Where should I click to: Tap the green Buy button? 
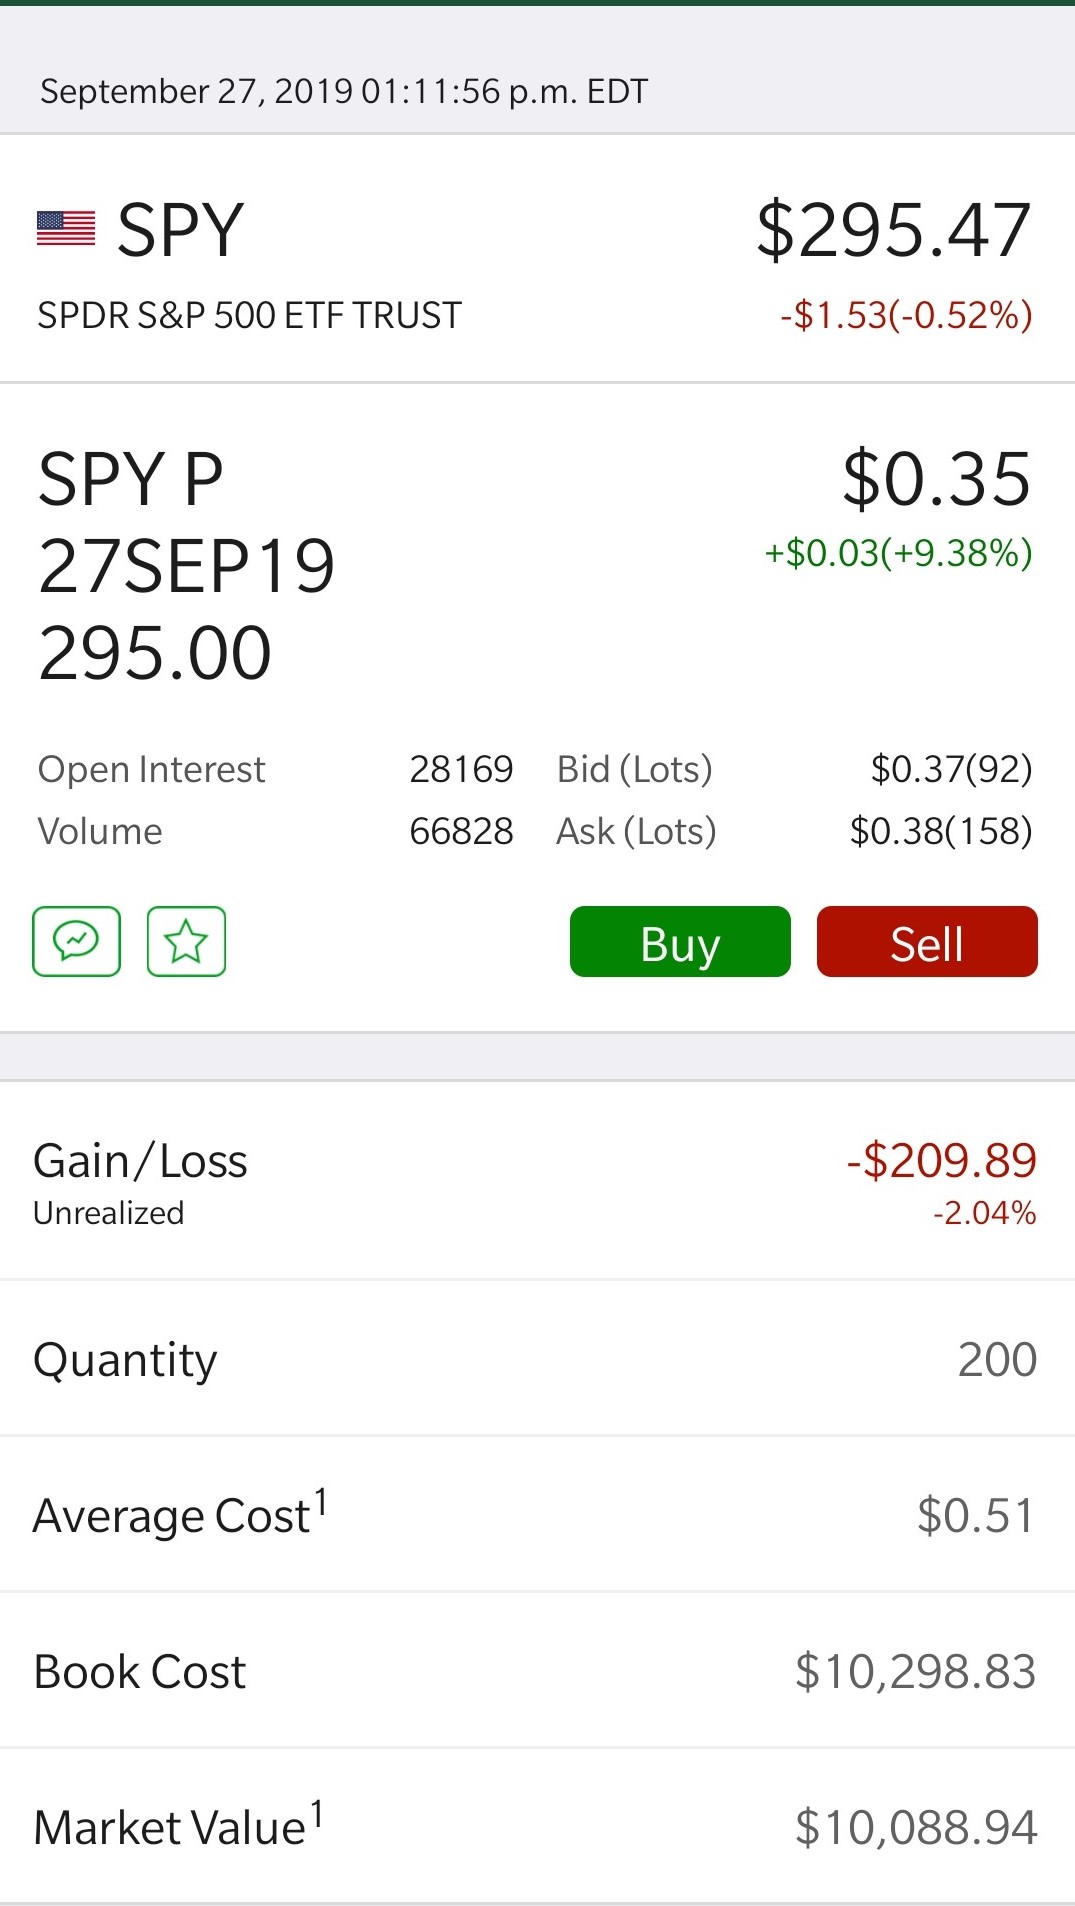tap(680, 942)
